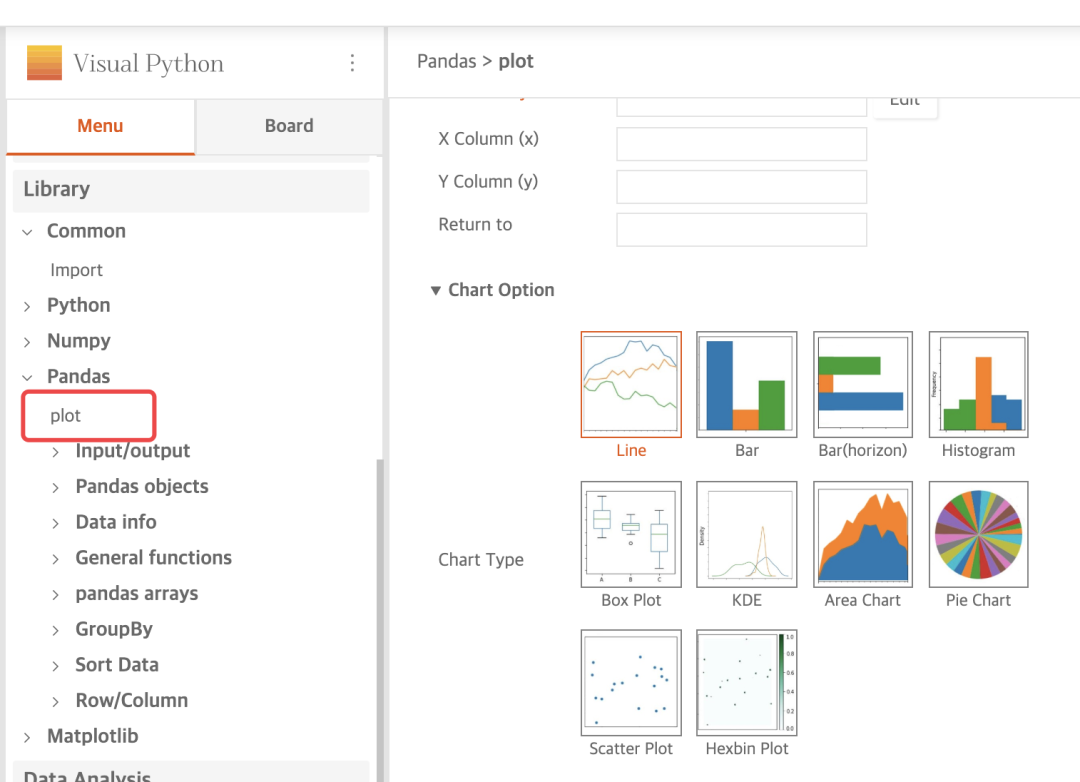Choose the Box Plot chart icon
Screen dimensions: 1080x782
[630, 534]
